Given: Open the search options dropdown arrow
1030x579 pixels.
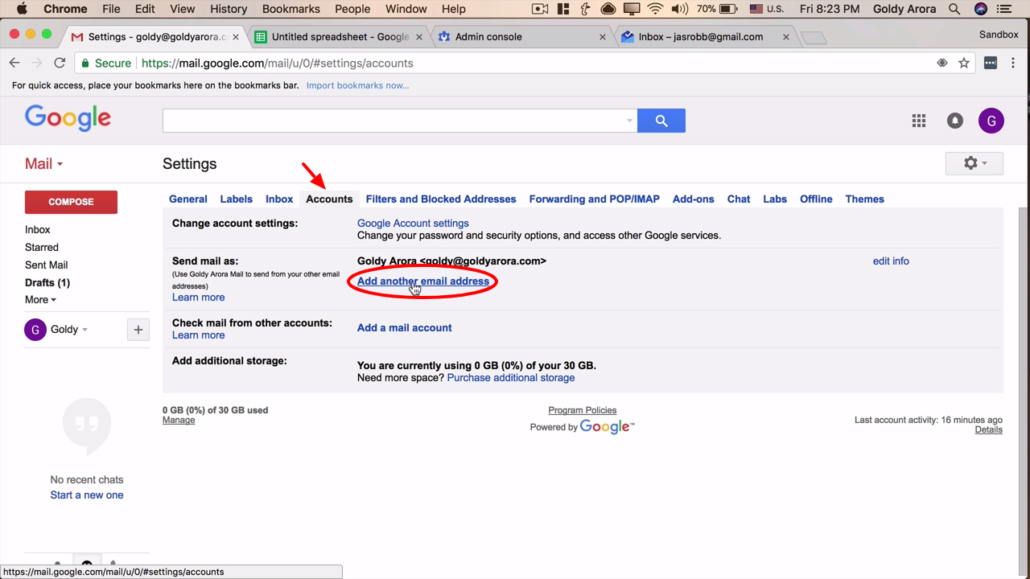Looking at the screenshot, I should 629,120.
